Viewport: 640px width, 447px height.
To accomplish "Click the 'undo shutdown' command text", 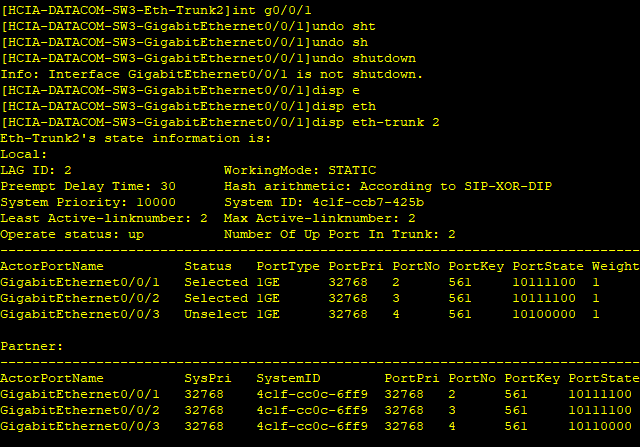I will point(364,58).
